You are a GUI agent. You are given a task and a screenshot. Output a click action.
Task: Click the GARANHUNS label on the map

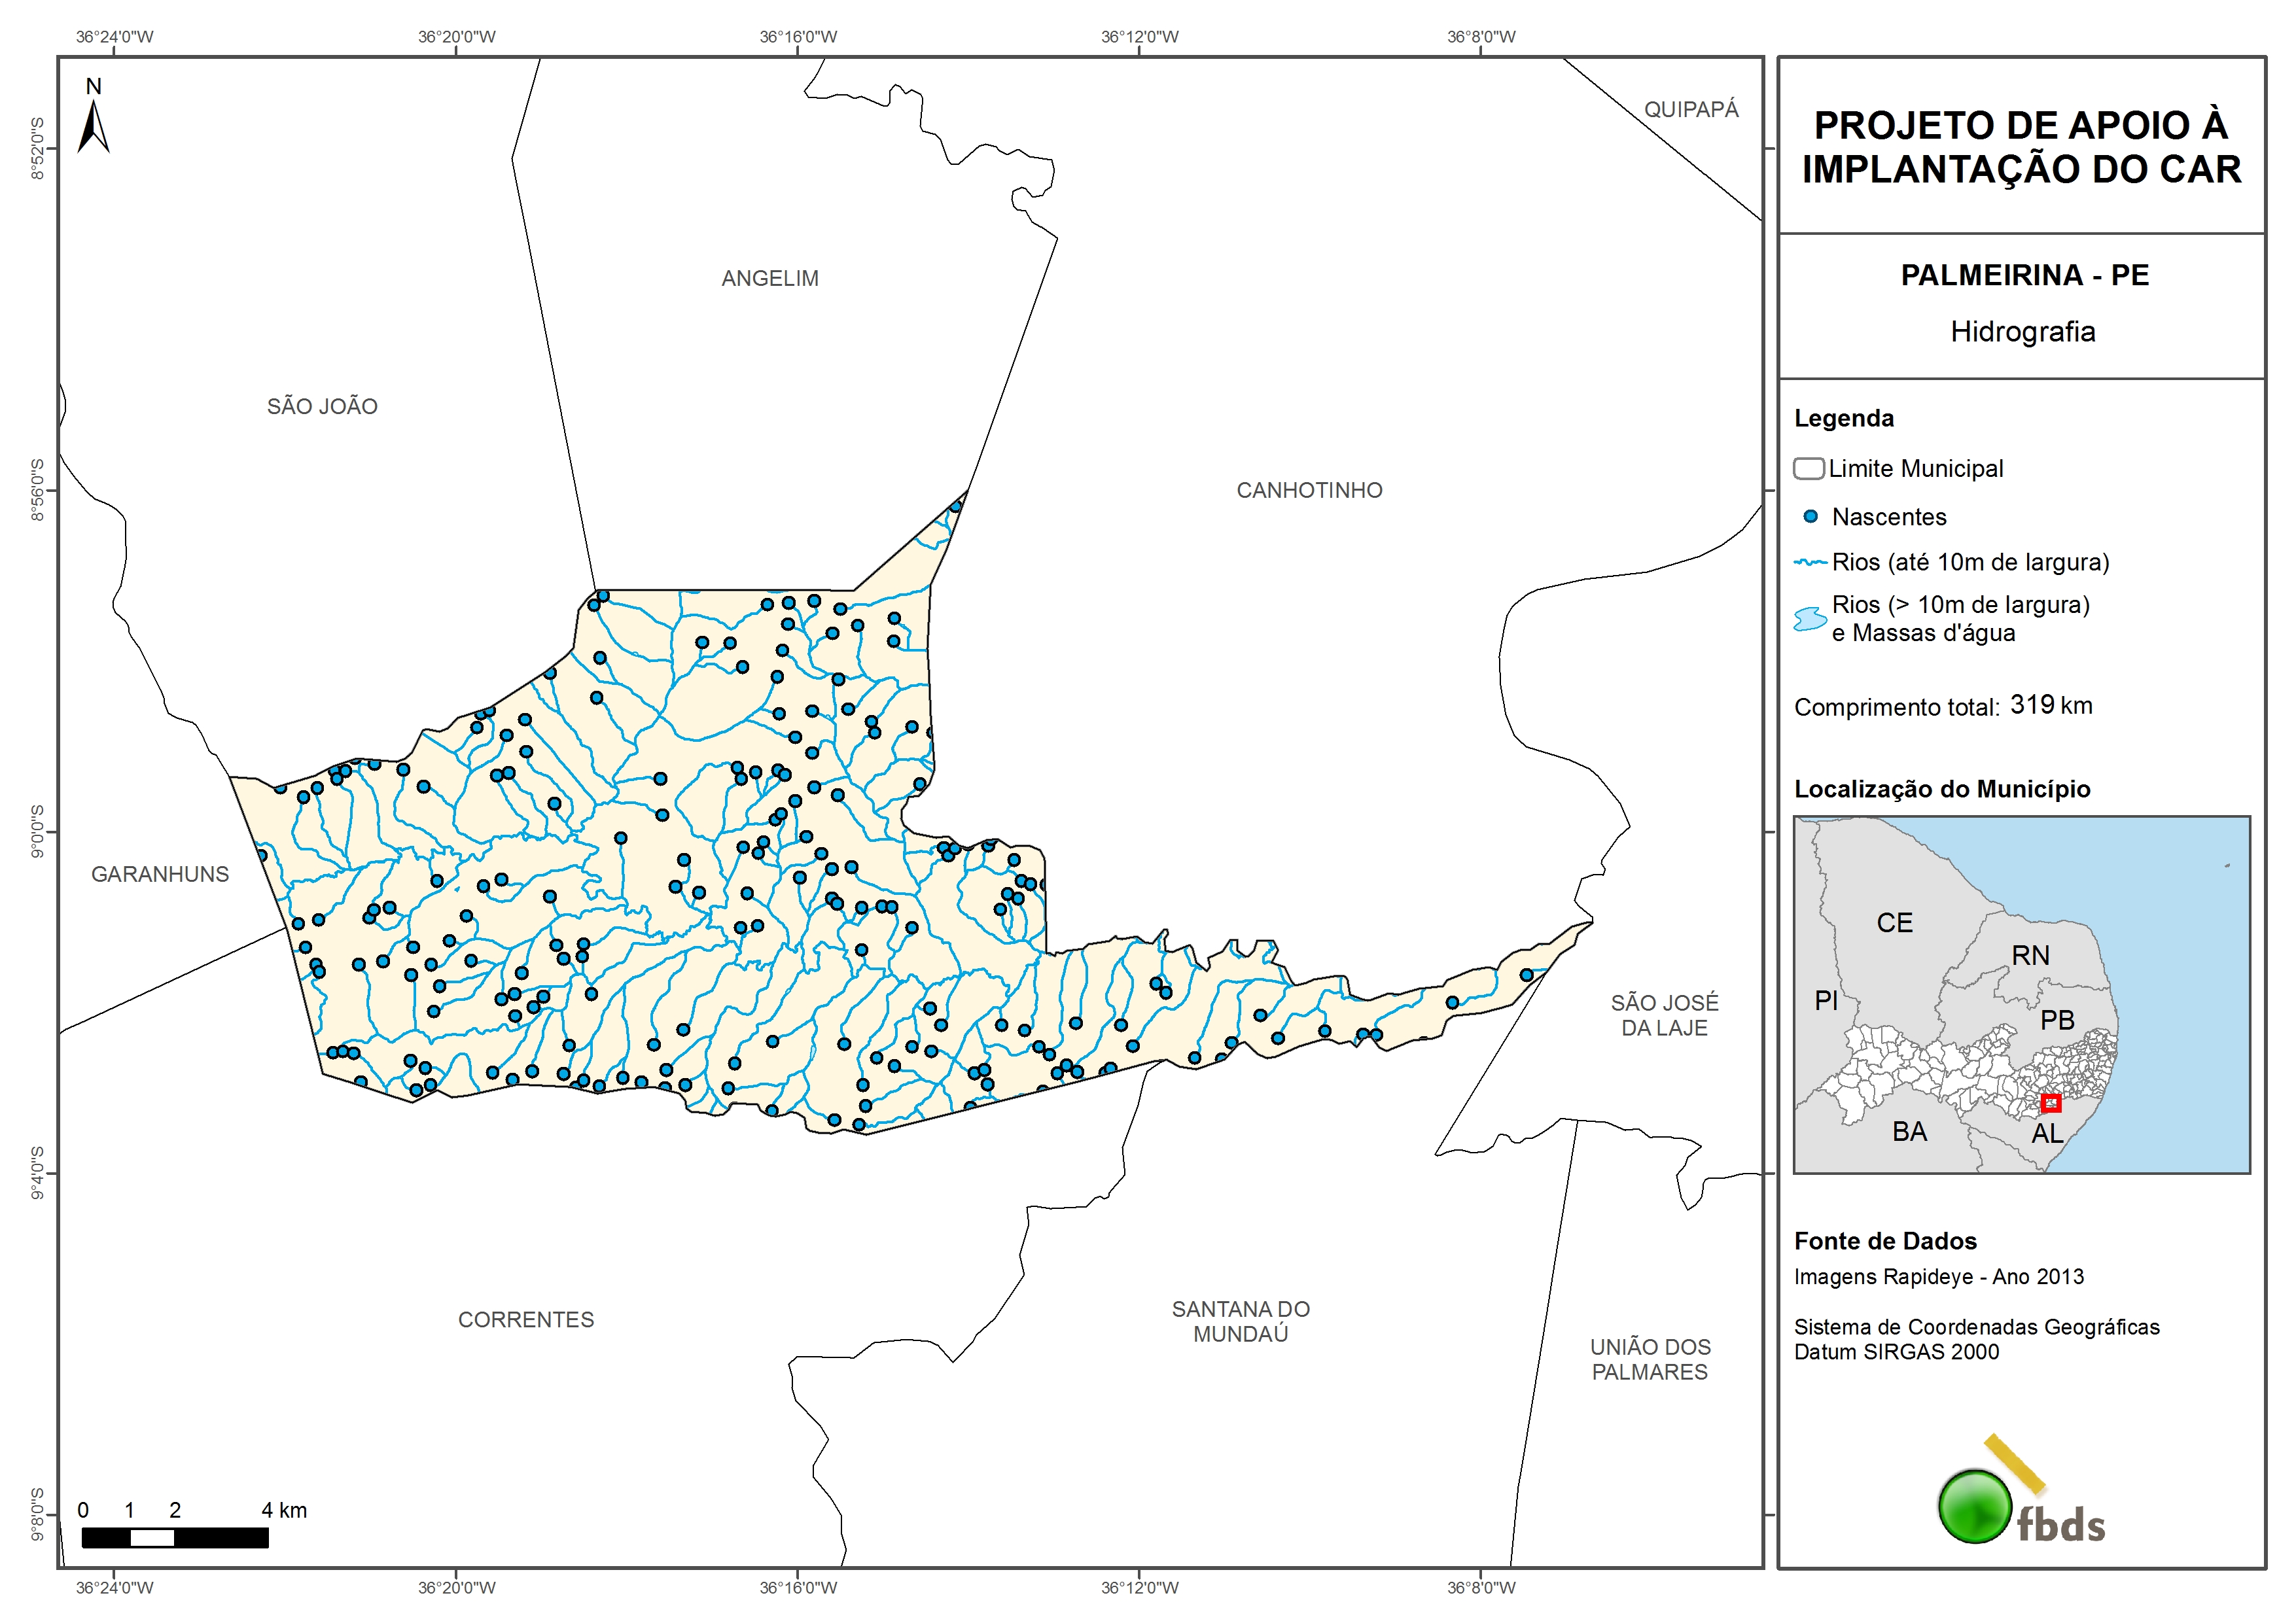(160, 875)
